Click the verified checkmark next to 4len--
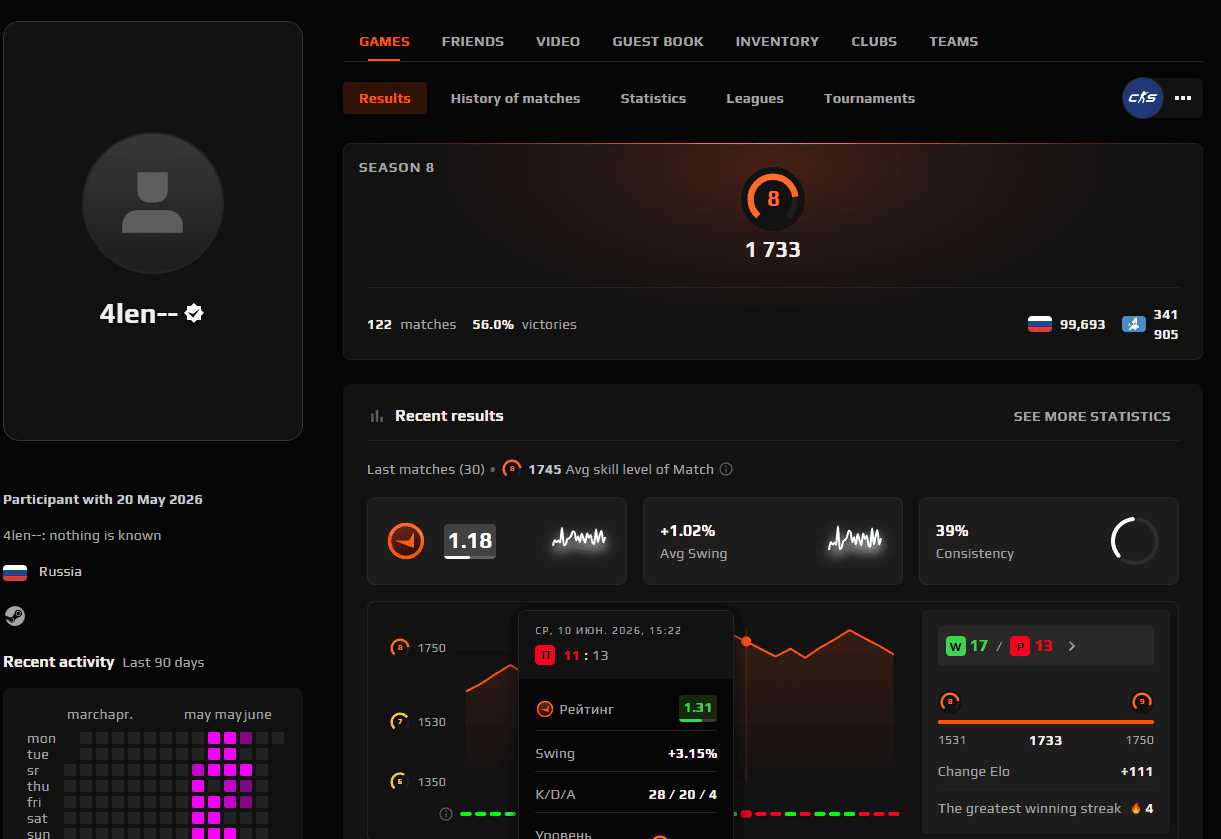 coord(195,313)
